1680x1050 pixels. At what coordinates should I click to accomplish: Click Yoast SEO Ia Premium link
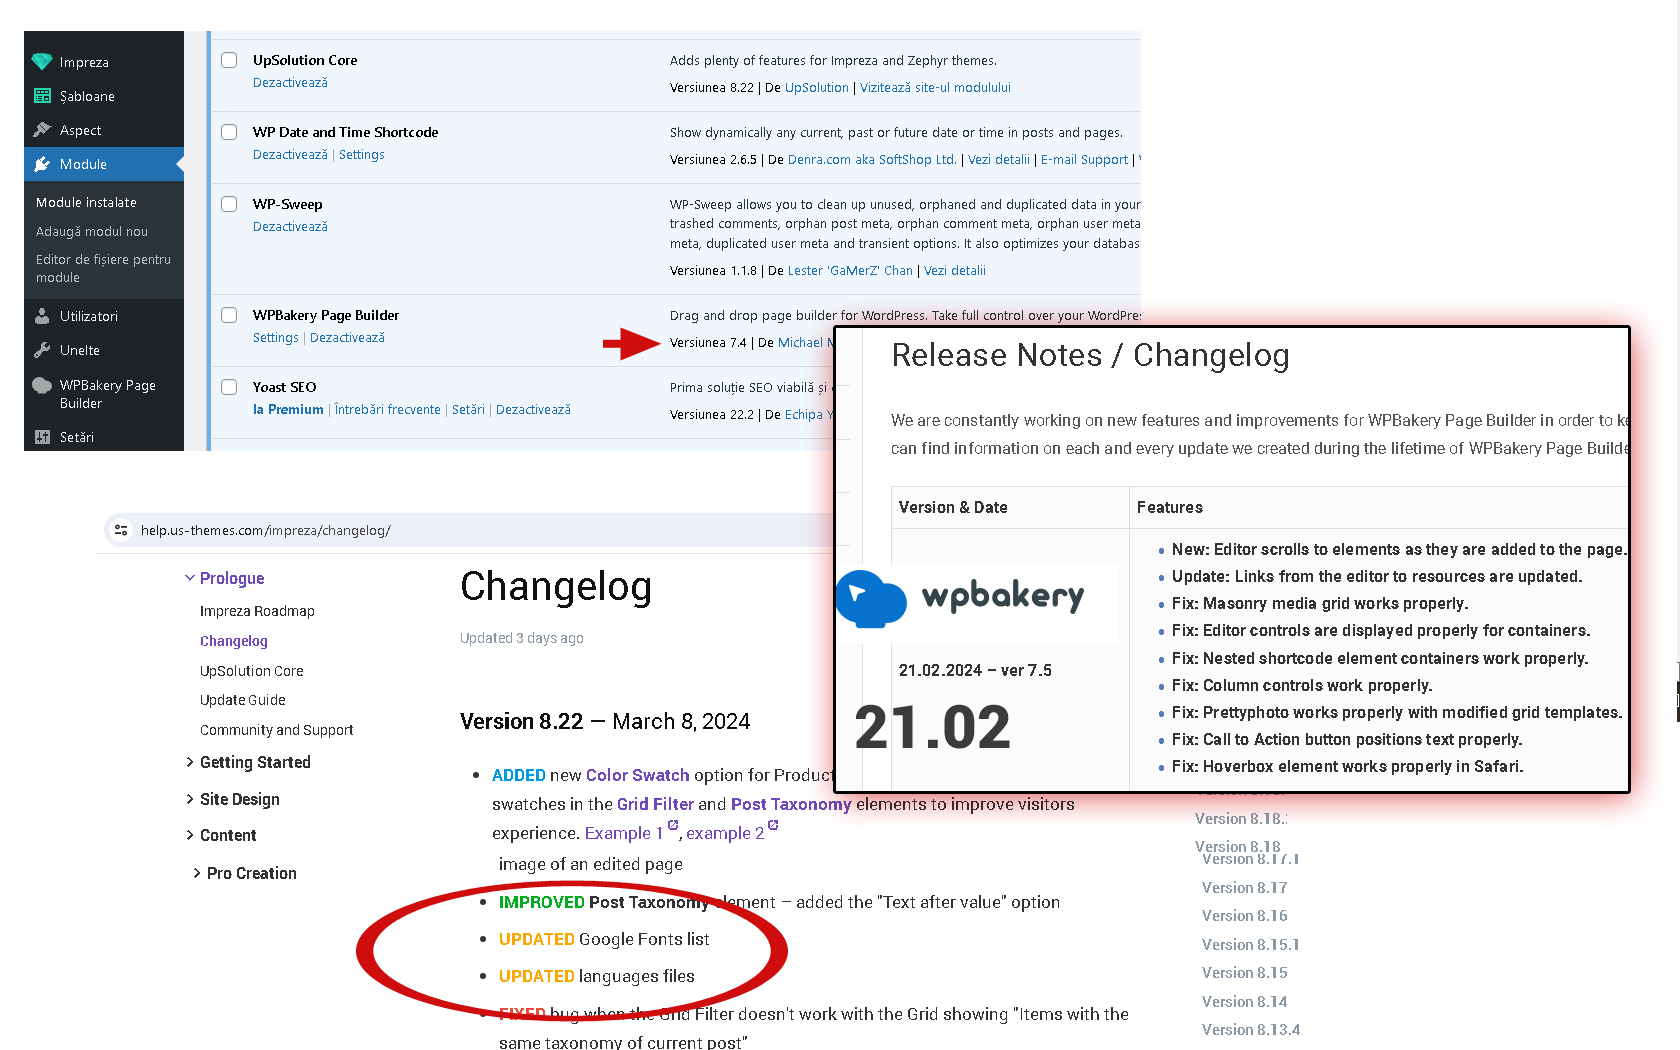coord(288,410)
